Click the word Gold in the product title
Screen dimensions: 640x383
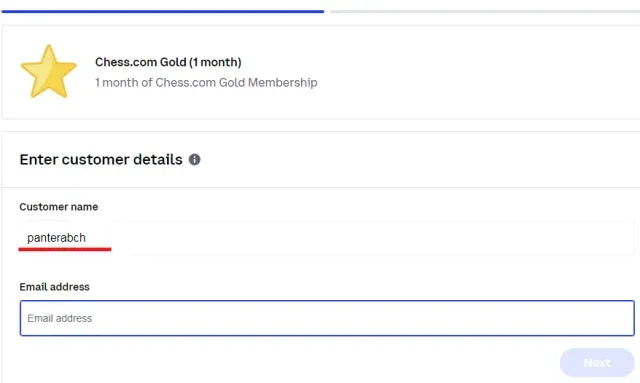coord(173,62)
